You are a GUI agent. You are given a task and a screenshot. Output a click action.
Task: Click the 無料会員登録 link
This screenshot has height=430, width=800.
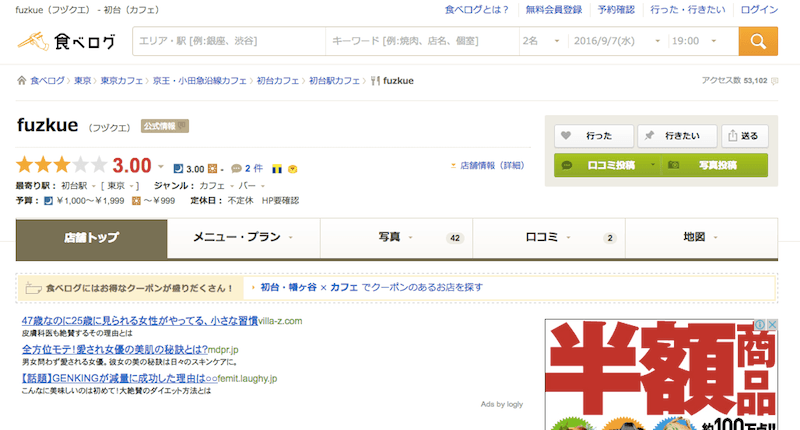554,10
